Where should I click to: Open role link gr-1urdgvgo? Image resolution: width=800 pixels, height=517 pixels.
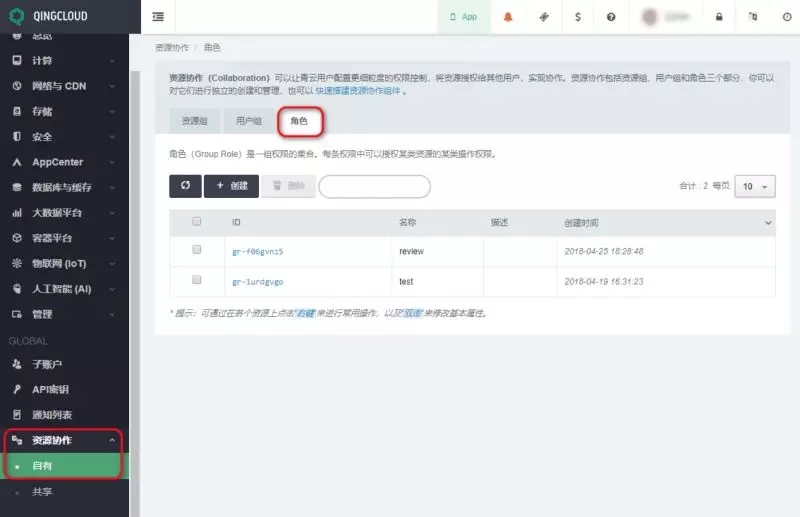tap(257, 282)
